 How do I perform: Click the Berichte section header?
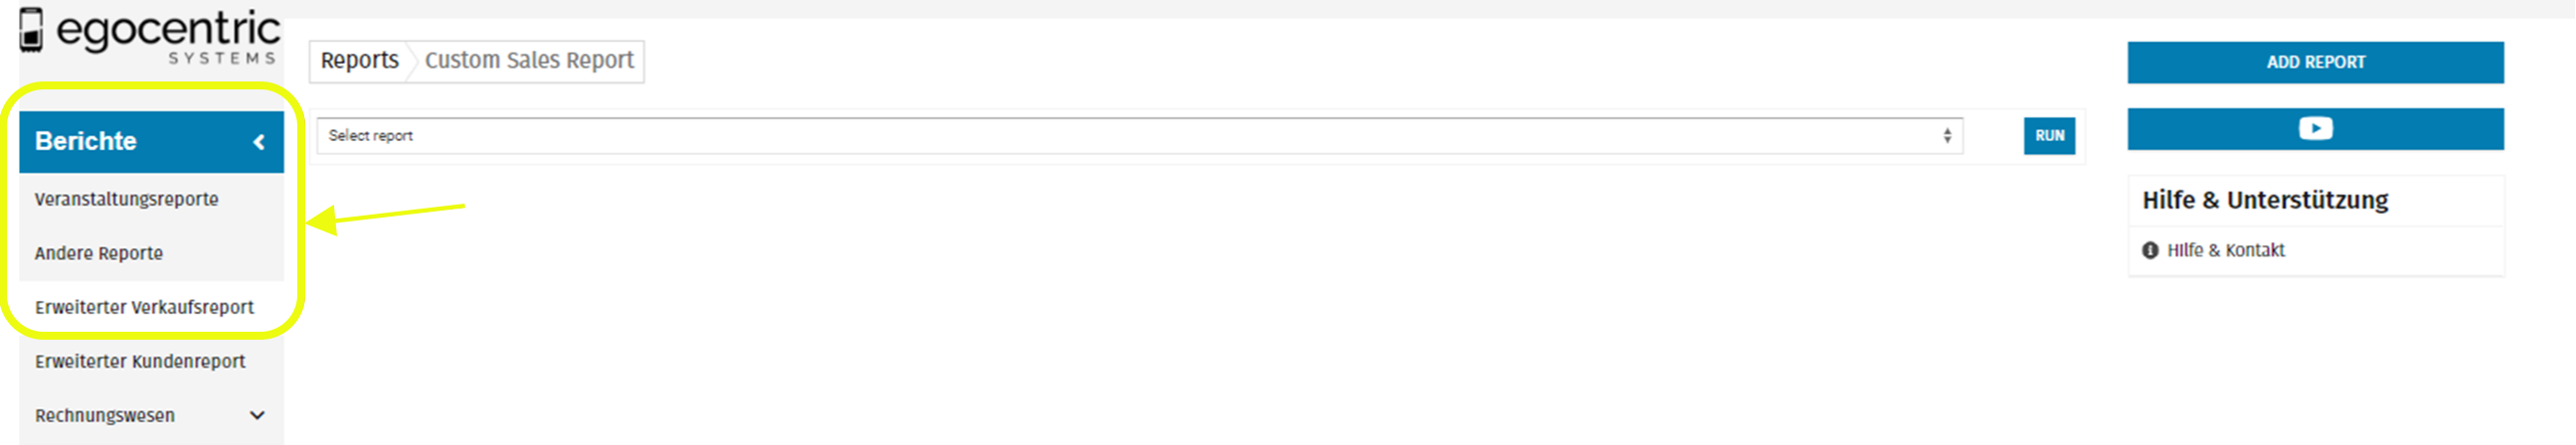click(x=86, y=141)
